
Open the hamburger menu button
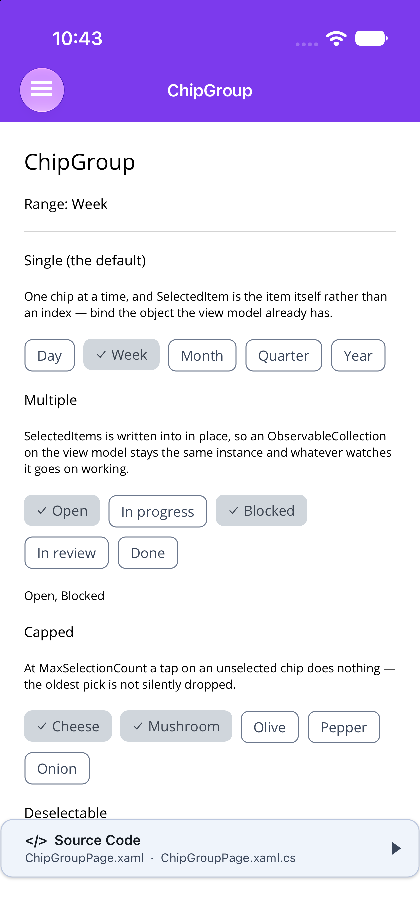[42, 90]
